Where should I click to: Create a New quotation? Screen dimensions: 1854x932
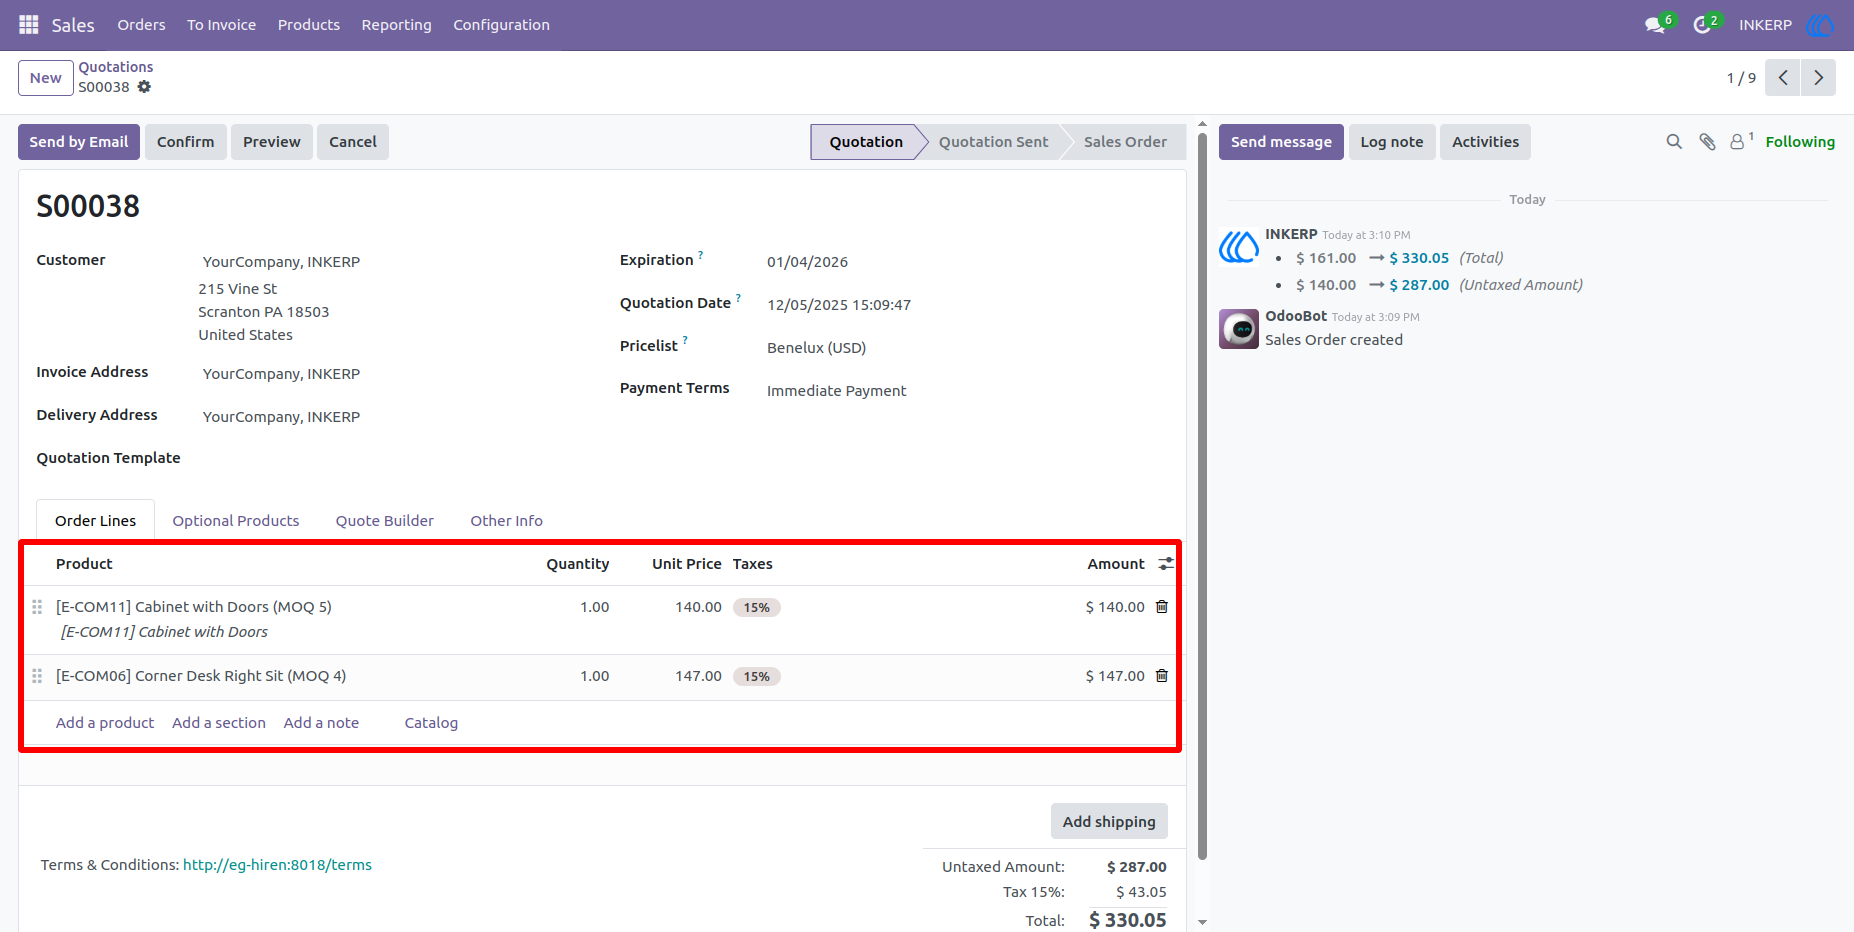point(46,78)
